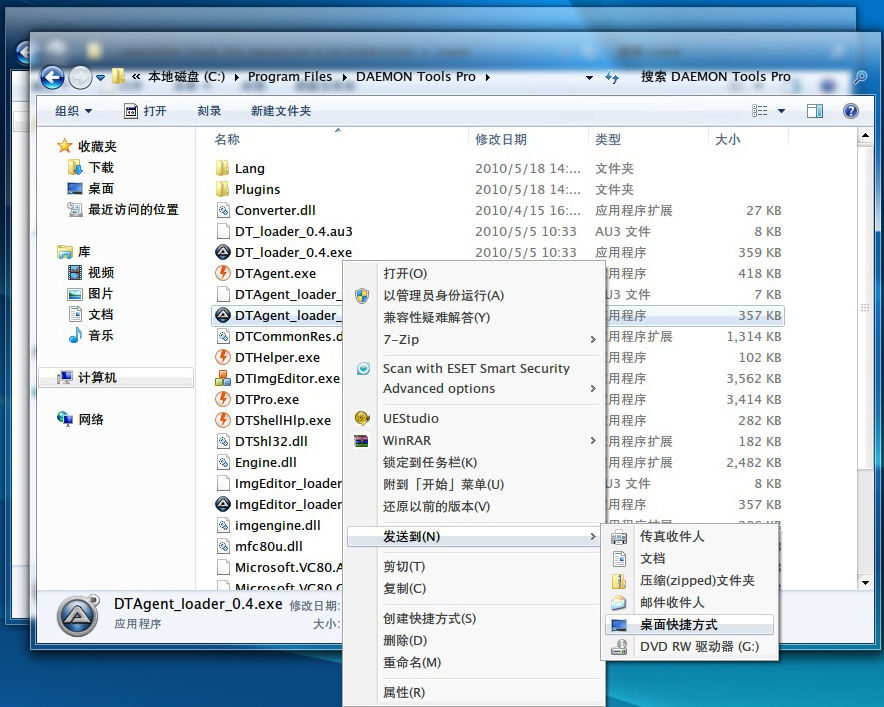884x707 pixels.
Task: Select 收藏夹 in navigation pane
Action: point(86,147)
